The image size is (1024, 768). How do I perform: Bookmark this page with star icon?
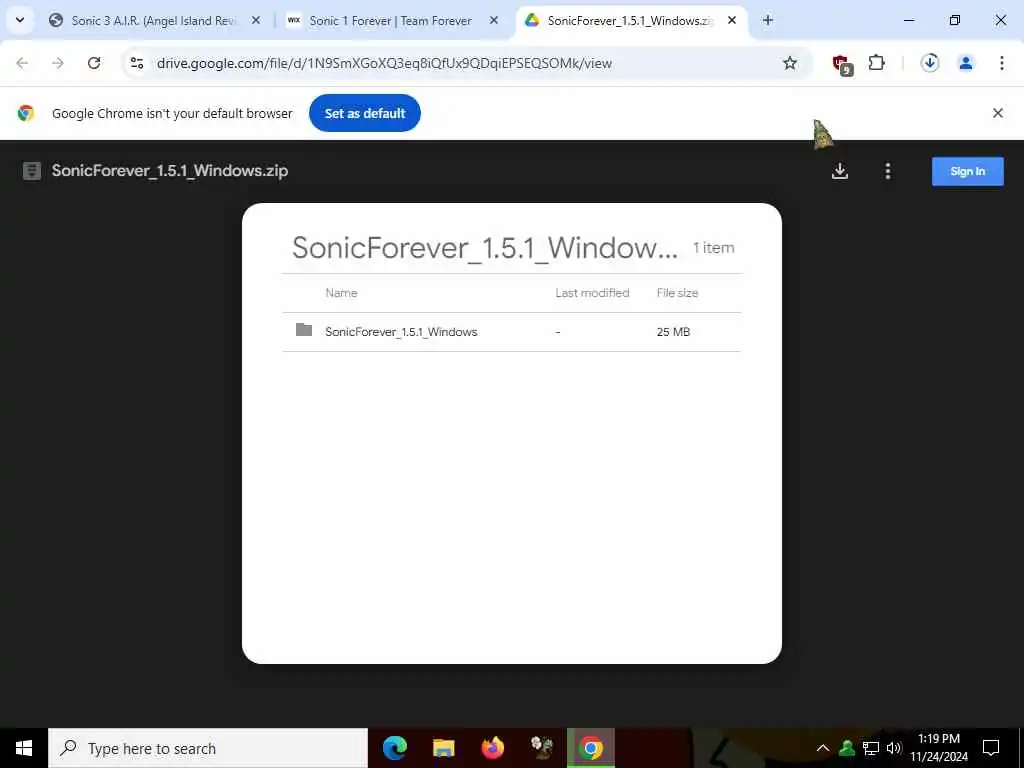(x=790, y=63)
